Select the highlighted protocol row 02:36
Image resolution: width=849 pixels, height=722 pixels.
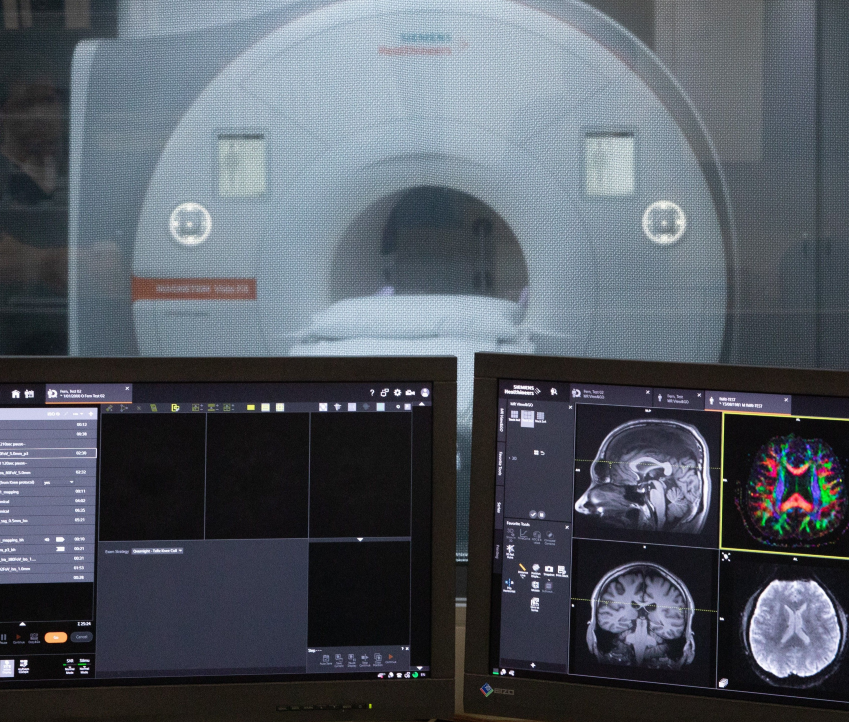(x=48, y=453)
